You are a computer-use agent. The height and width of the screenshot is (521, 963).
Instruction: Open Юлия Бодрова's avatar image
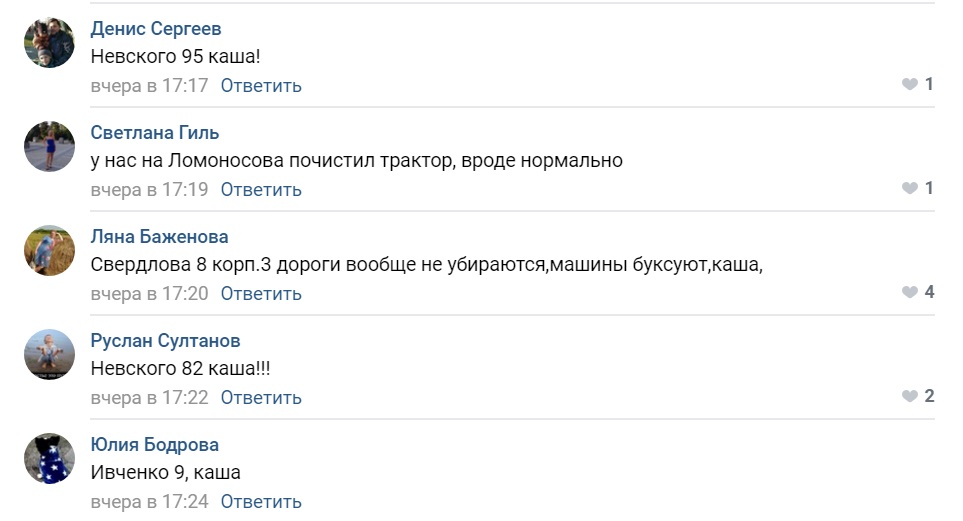(x=49, y=458)
